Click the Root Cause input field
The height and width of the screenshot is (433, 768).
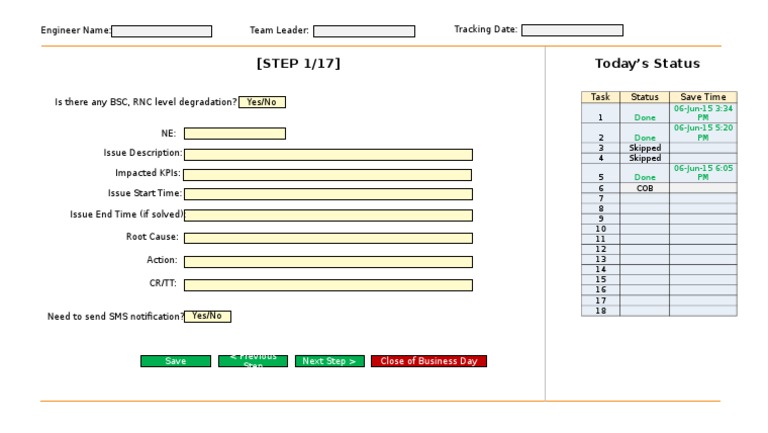328,238
